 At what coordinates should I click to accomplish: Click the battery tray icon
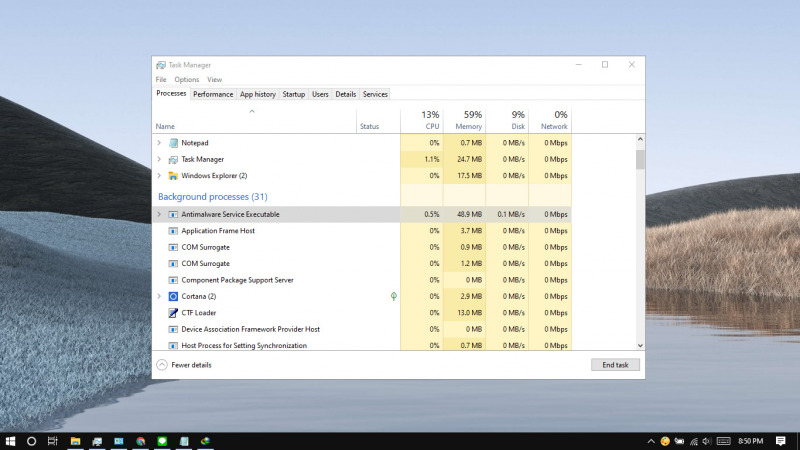679,441
